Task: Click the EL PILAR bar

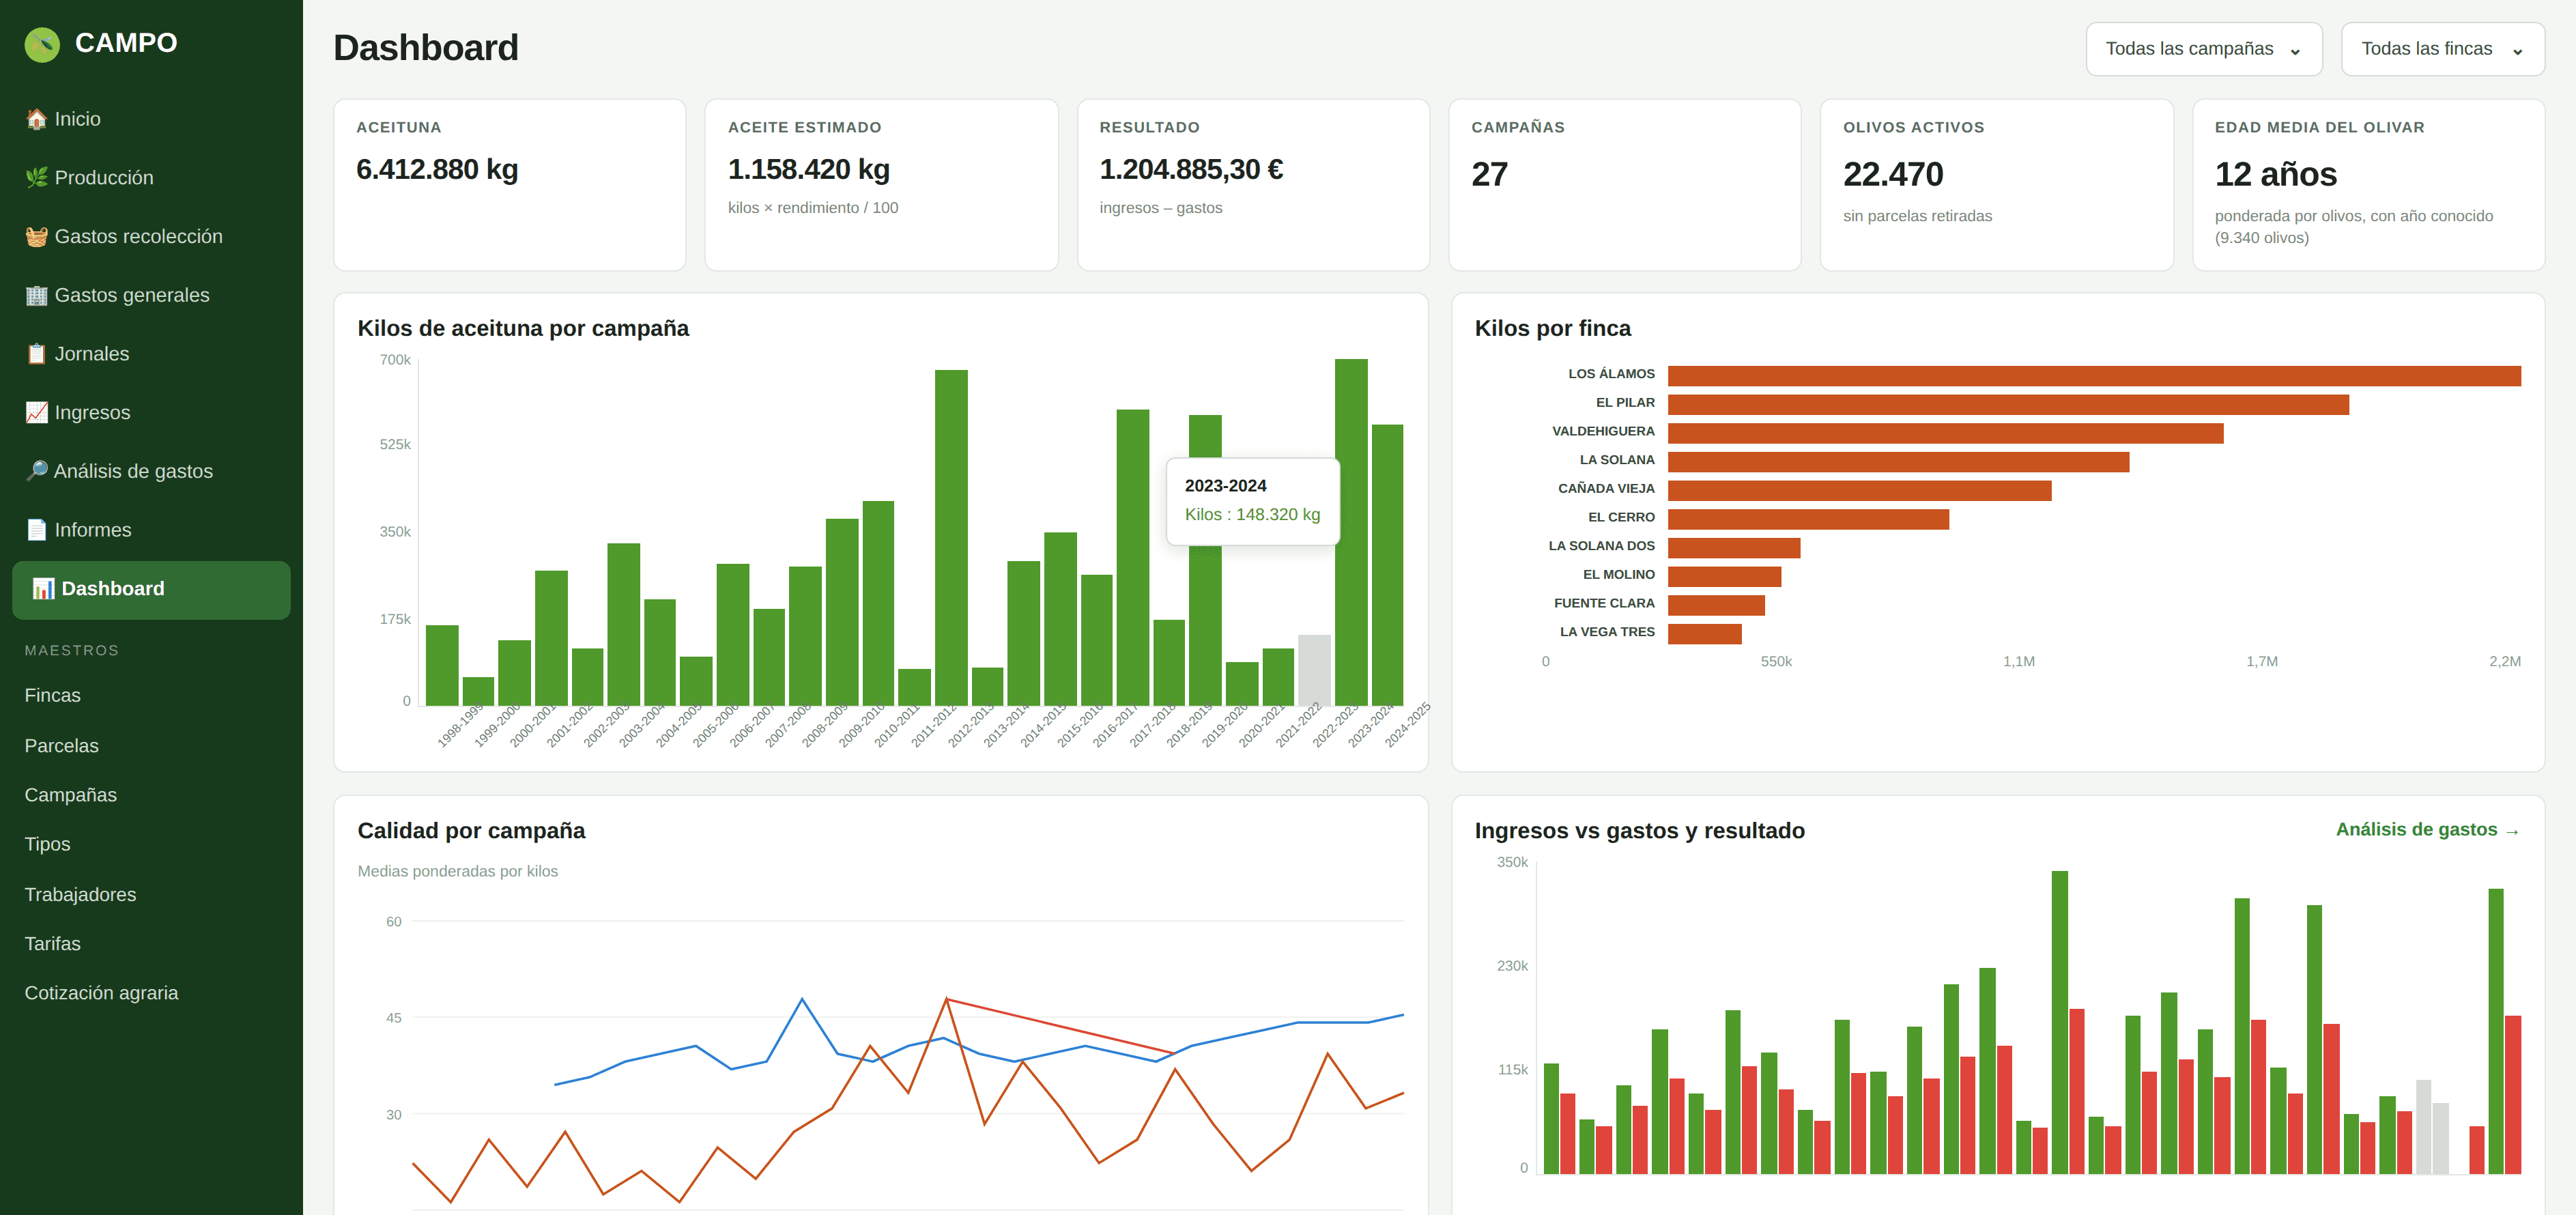Action: point(2008,405)
